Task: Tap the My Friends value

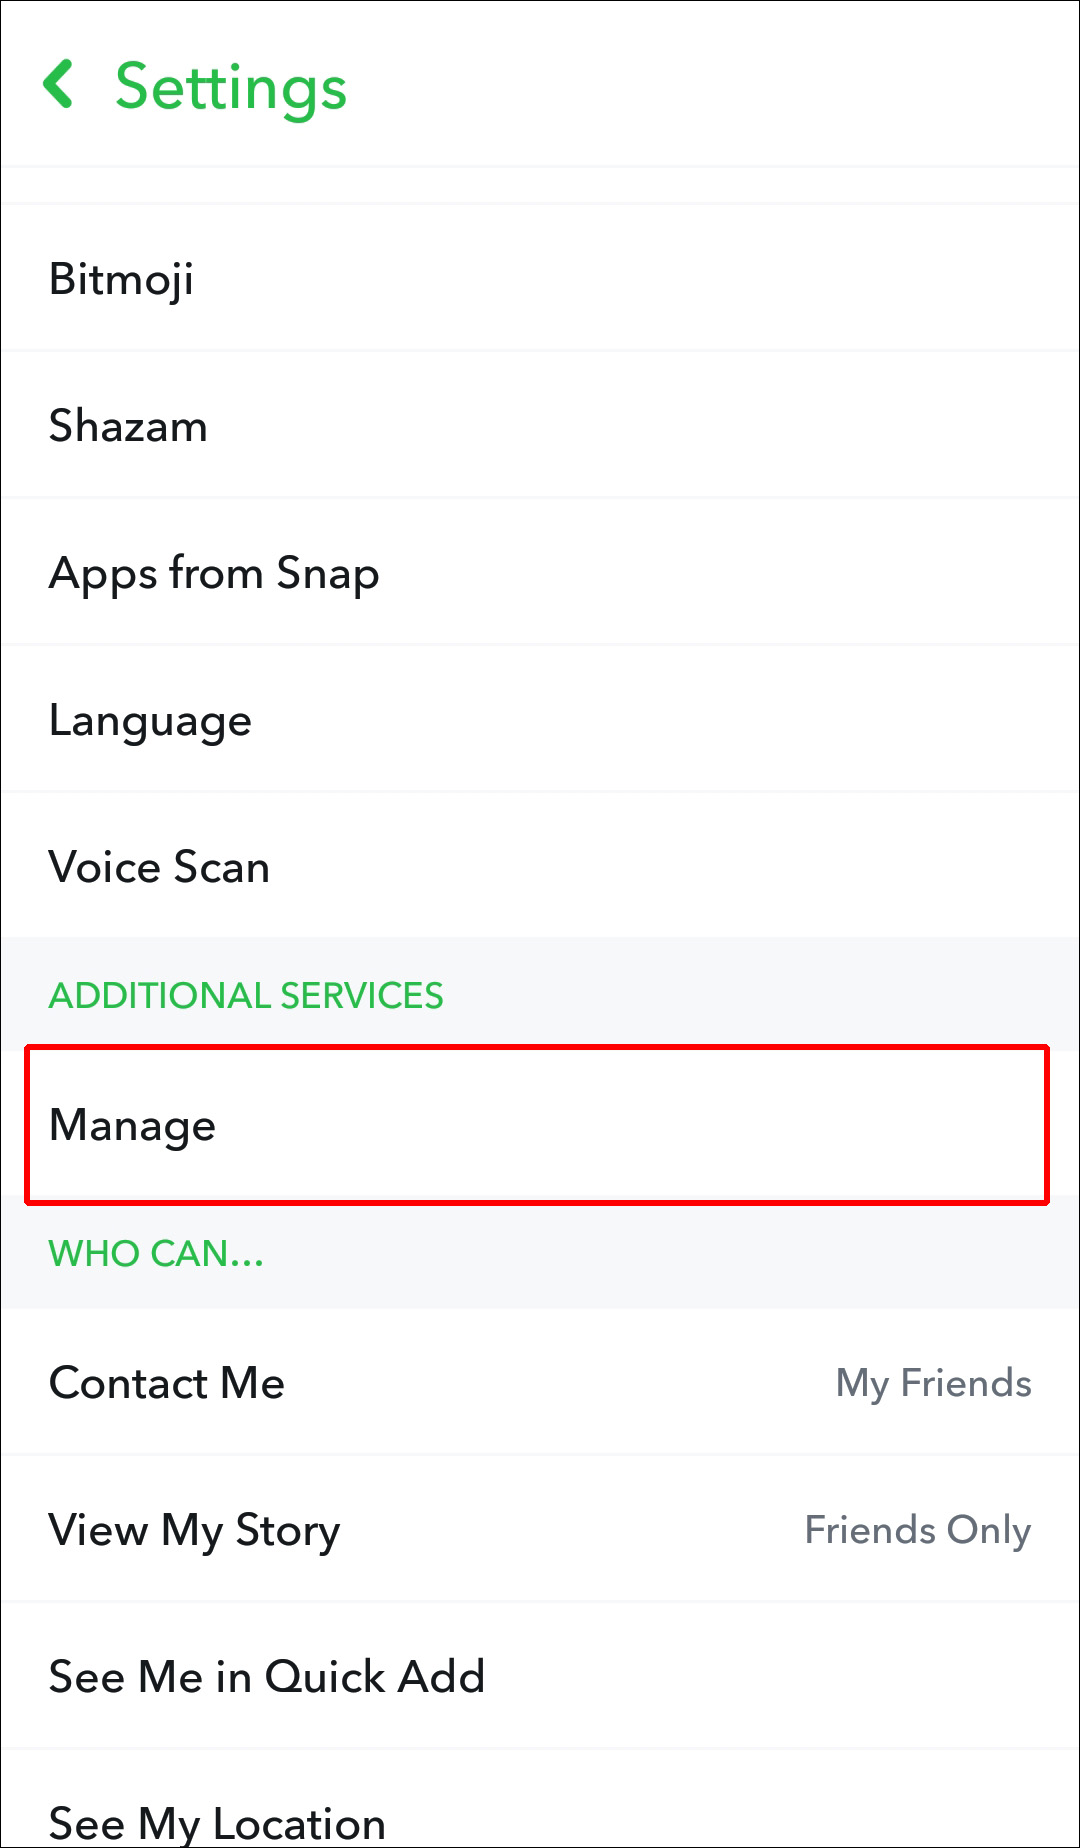Action: [x=933, y=1383]
